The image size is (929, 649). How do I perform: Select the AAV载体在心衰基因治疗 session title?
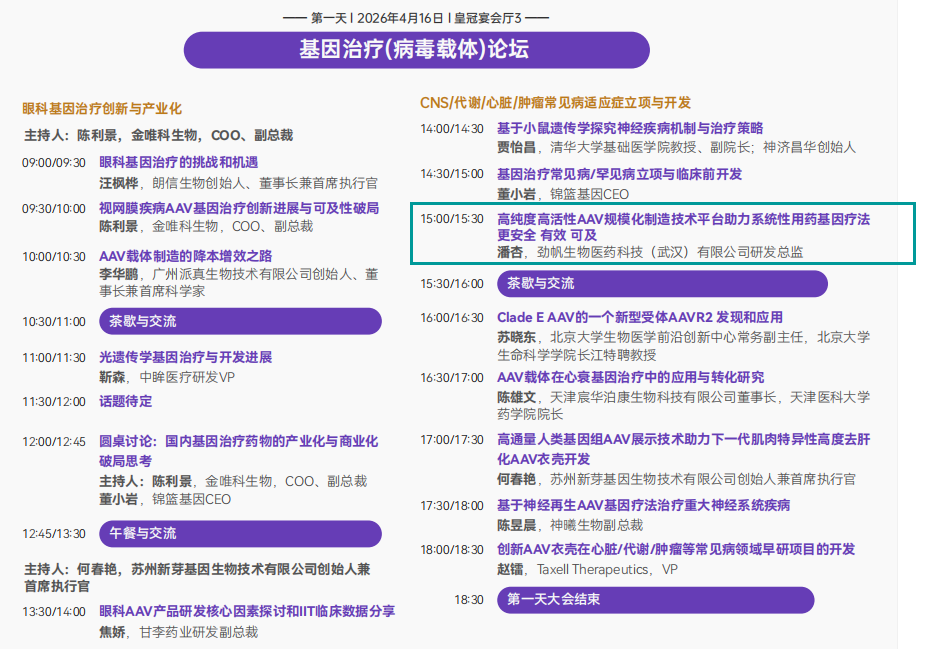[631, 377]
